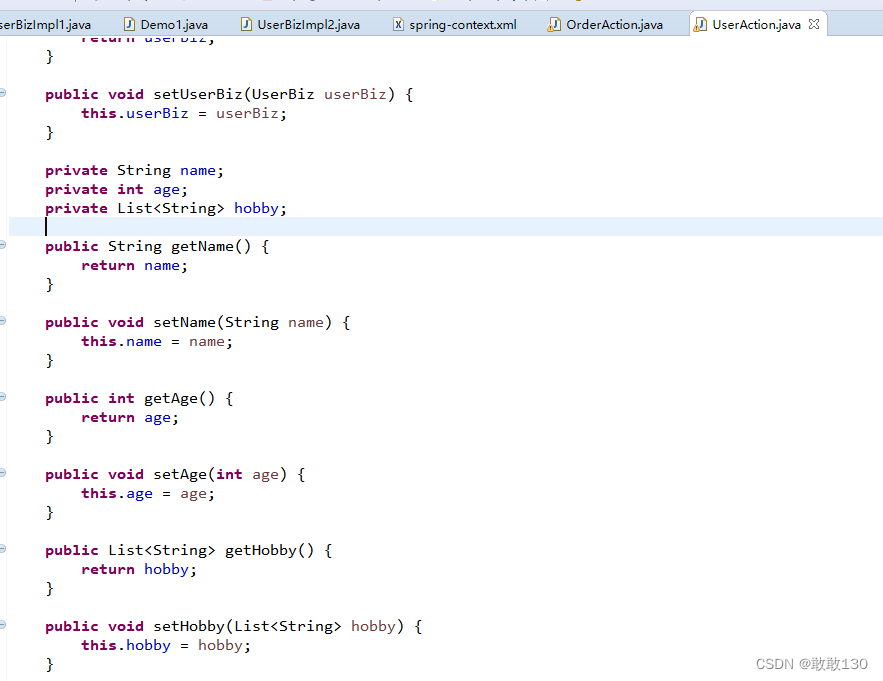Close the UserAction.java editor tab
Image resolution: width=883 pixels, height=681 pixels.
(x=814, y=24)
